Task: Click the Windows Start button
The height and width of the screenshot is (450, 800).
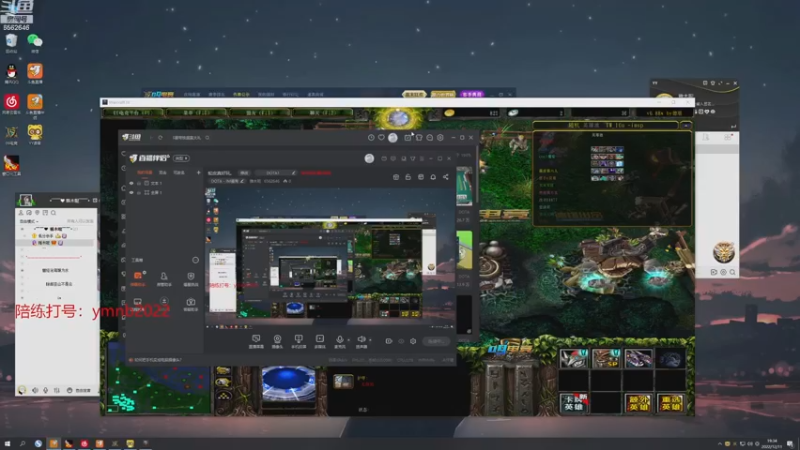Action: (x=7, y=443)
